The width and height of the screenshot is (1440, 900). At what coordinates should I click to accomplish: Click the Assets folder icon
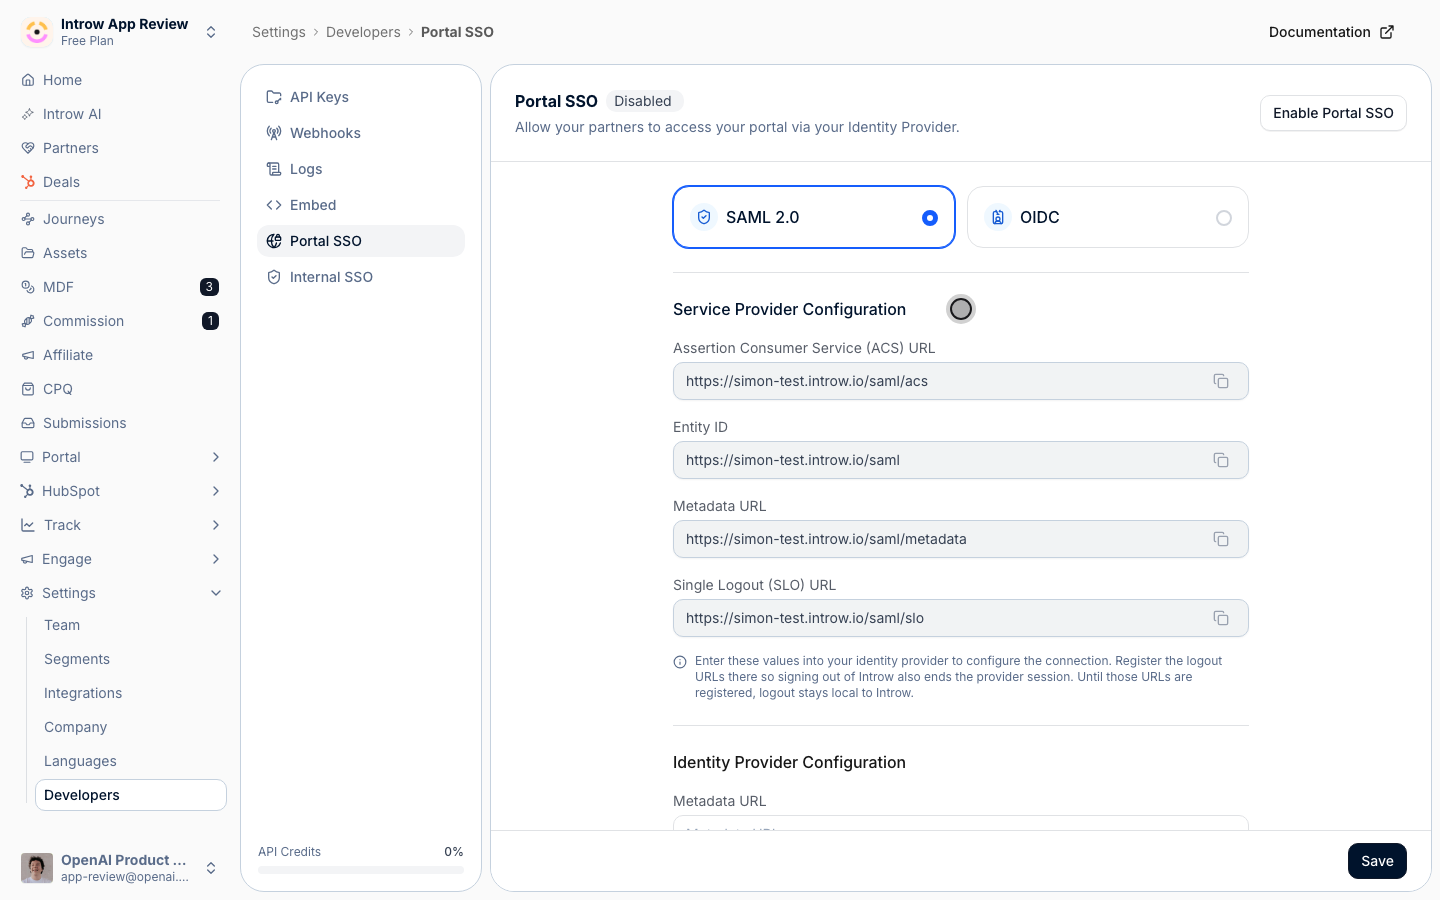click(28, 253)
